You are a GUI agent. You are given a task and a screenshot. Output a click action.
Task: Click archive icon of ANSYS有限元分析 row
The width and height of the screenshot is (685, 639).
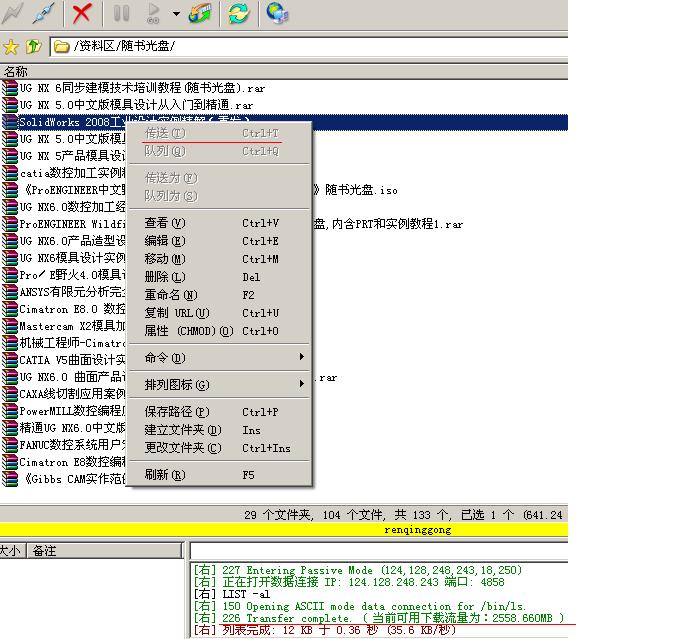point(10,292)
